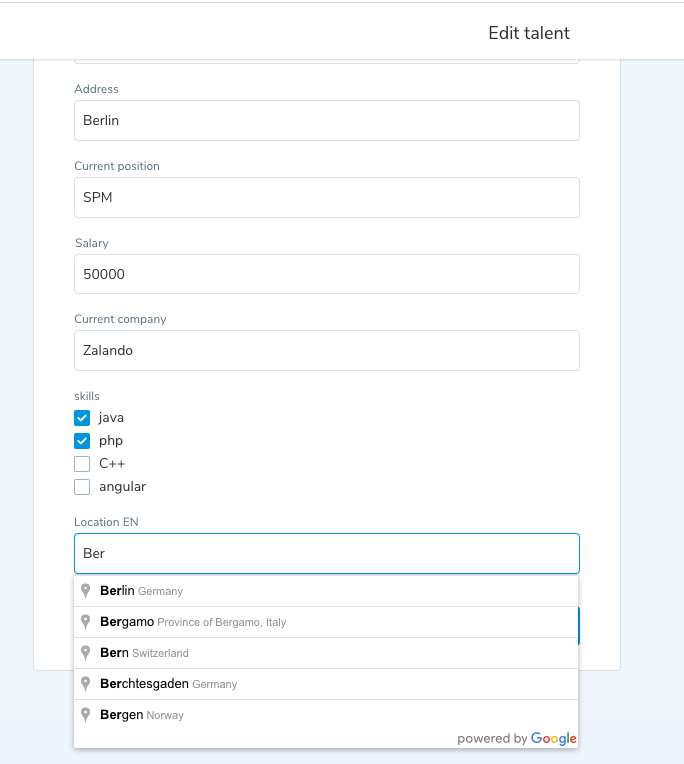This screenshot has width=684, height=764.
Task: Click the map pin icon beside Bergen
Action: (86, 715)
